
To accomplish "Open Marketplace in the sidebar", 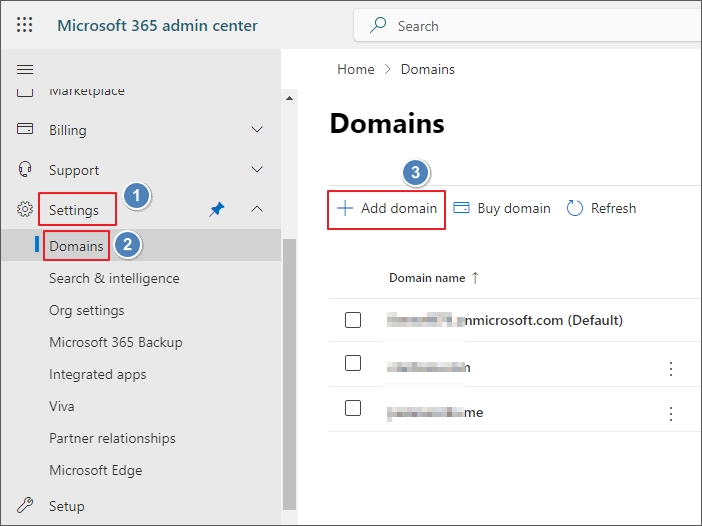I will click(87, 90).
